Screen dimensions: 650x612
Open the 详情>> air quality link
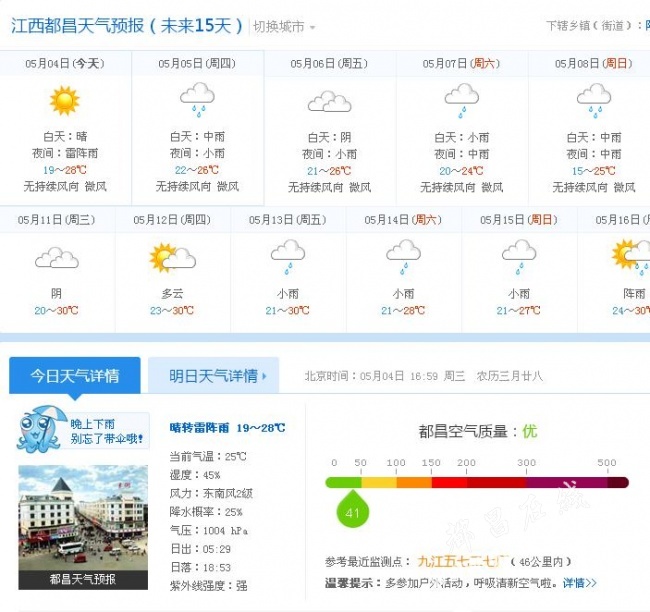pos(580,583)
